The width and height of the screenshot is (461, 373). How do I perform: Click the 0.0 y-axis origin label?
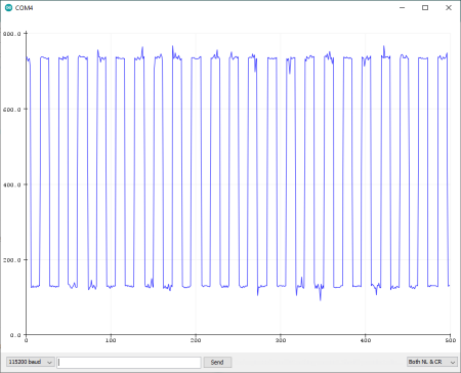16,335
